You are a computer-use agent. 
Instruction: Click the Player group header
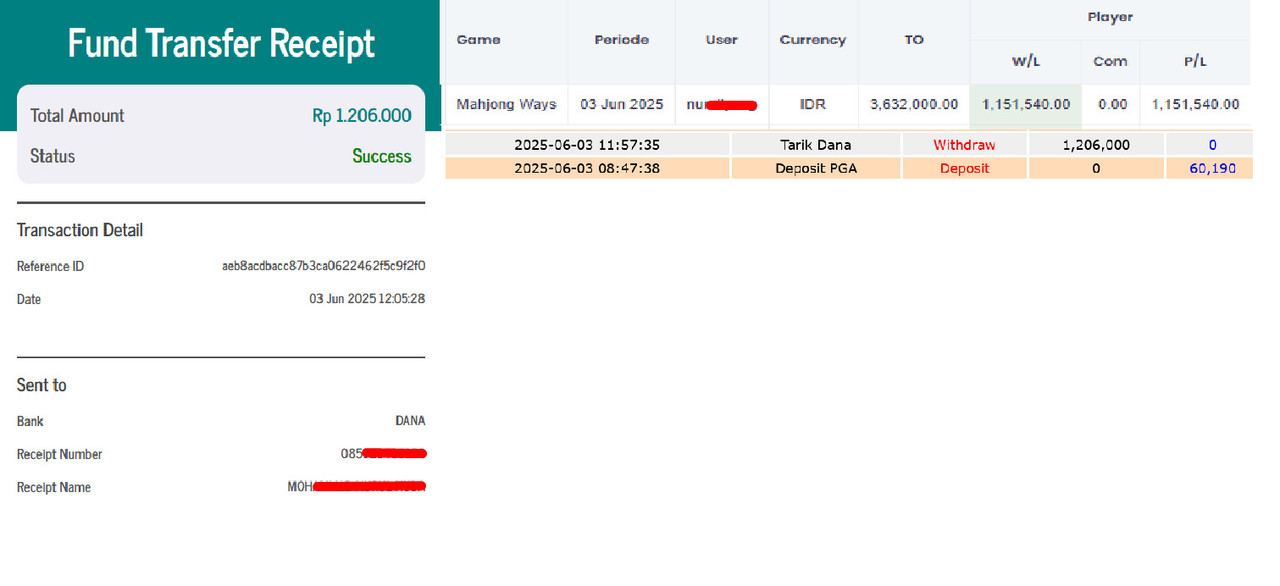coord(1110,17)
